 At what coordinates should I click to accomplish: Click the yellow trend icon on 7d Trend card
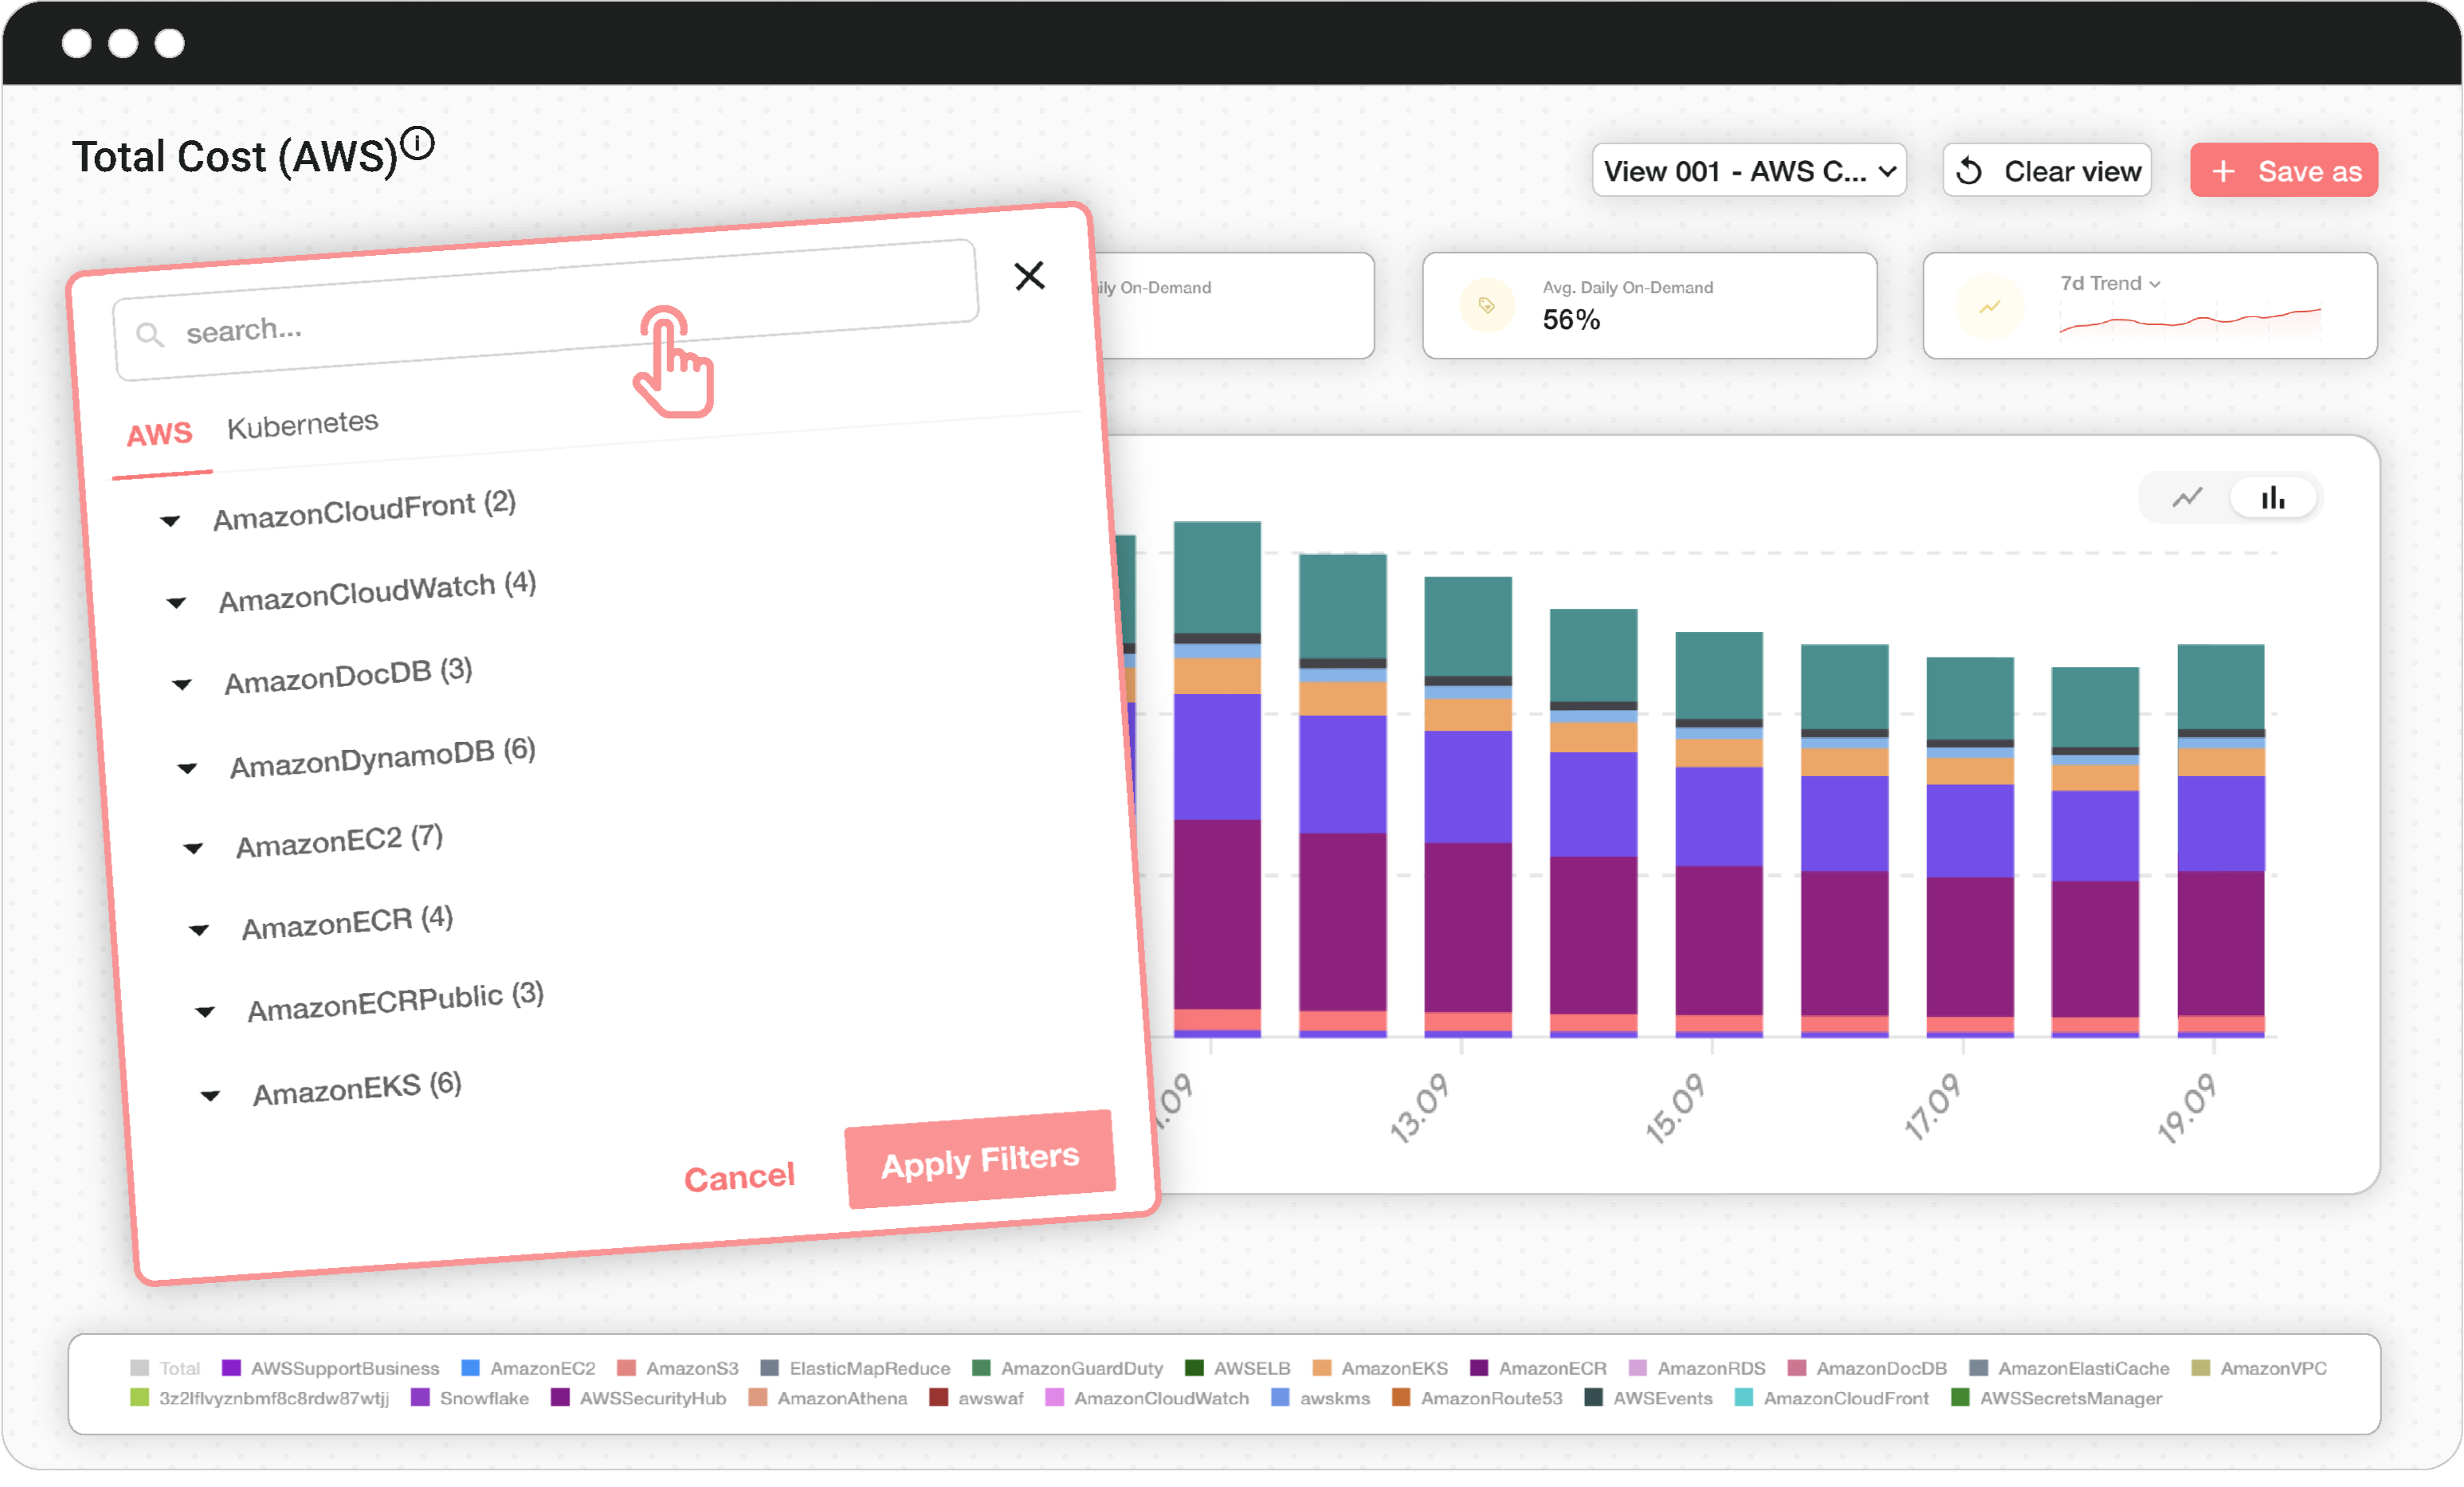point(1989,307)
